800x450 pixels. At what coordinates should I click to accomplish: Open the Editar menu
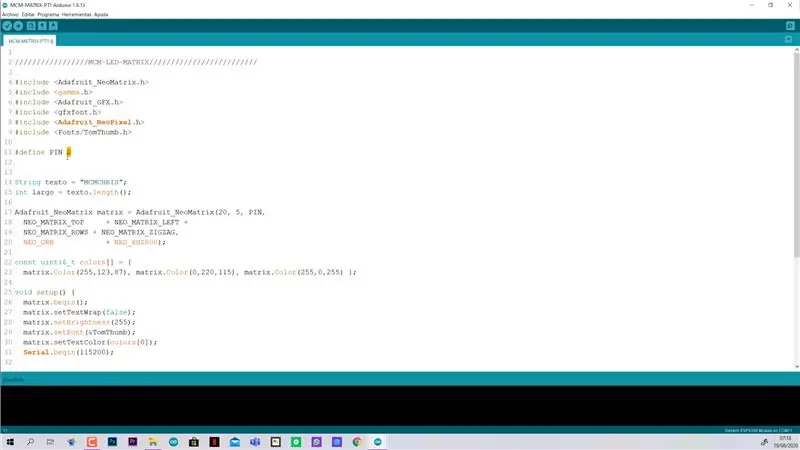point(28,14)
